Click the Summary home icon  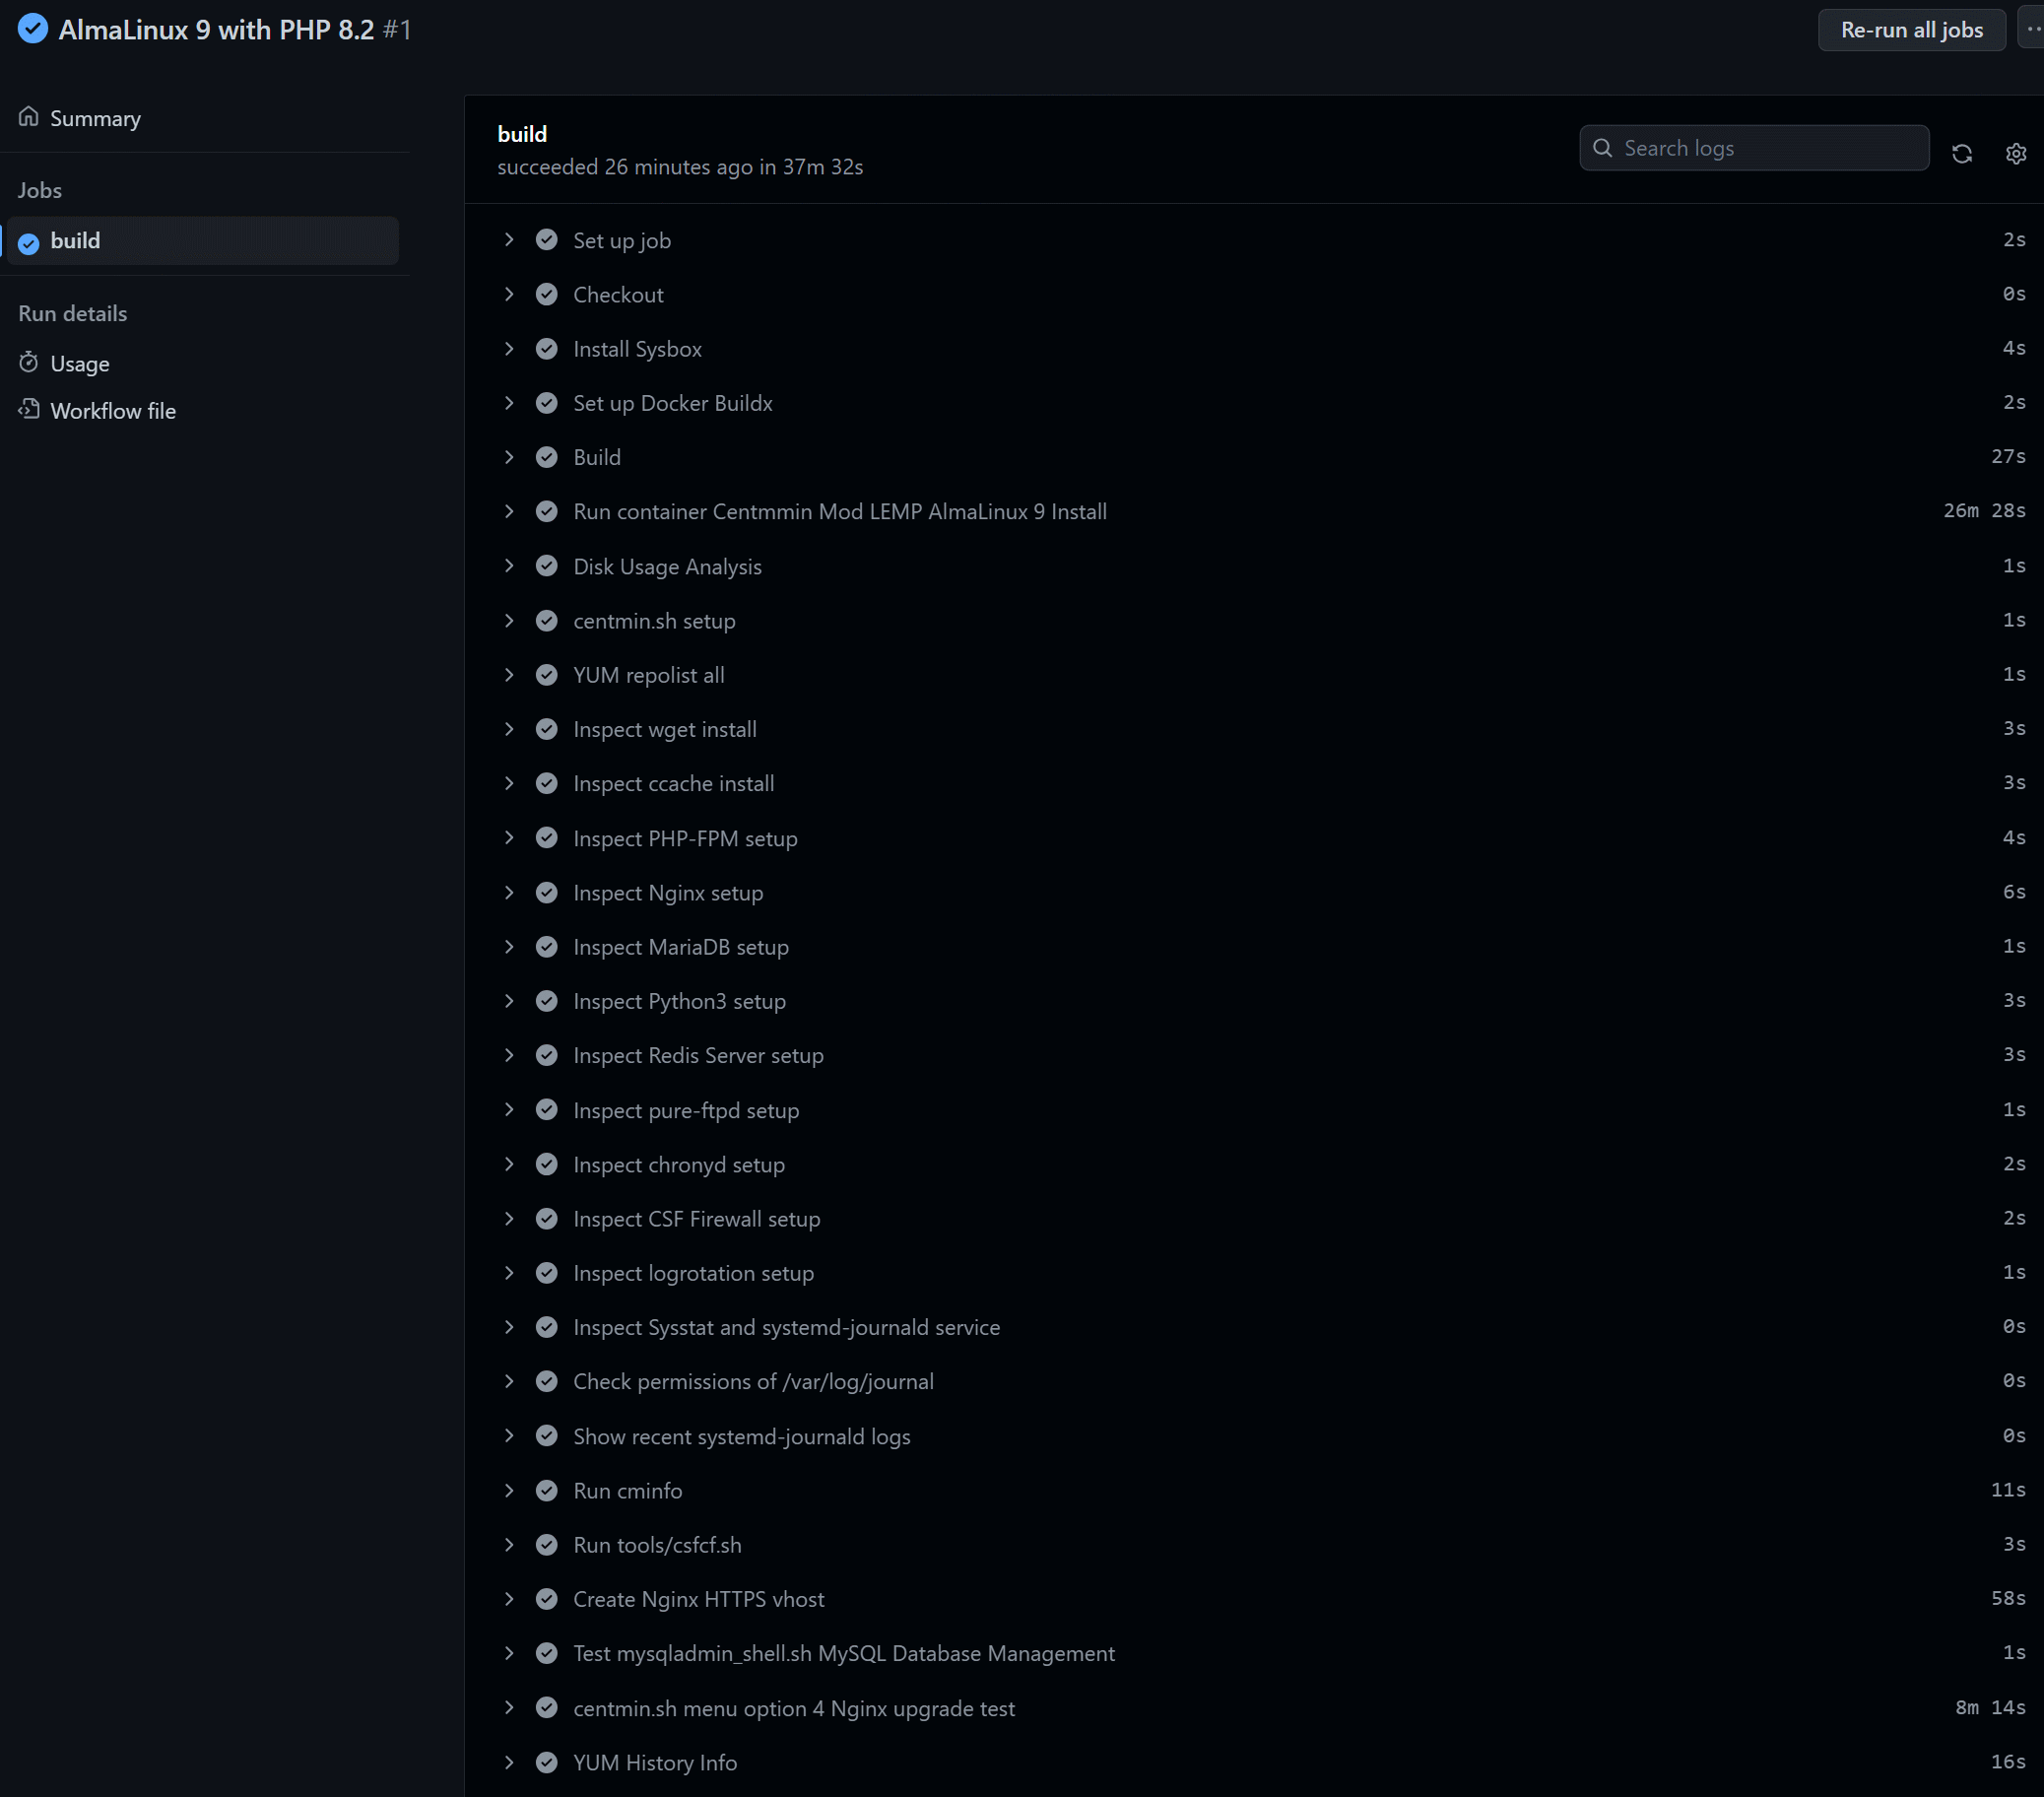pos(29,117)
